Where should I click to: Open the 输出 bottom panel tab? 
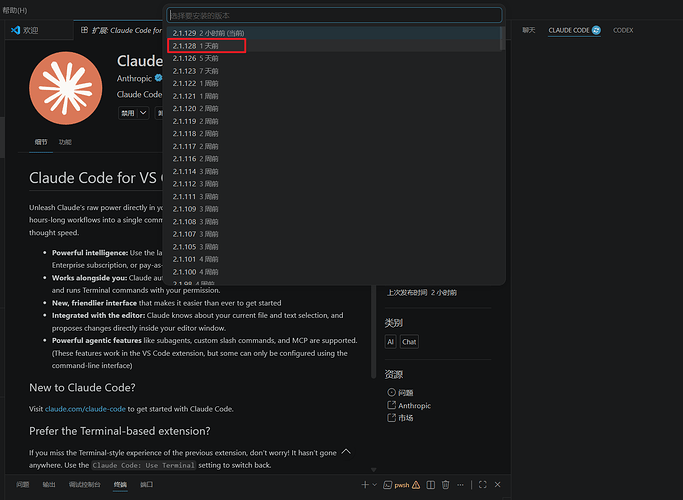48,484
